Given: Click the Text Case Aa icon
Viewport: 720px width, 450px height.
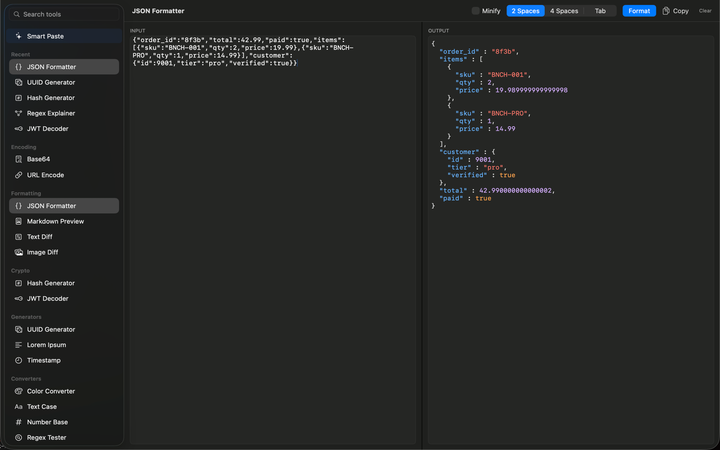Looking at the screenshot, I should [18, 407].
